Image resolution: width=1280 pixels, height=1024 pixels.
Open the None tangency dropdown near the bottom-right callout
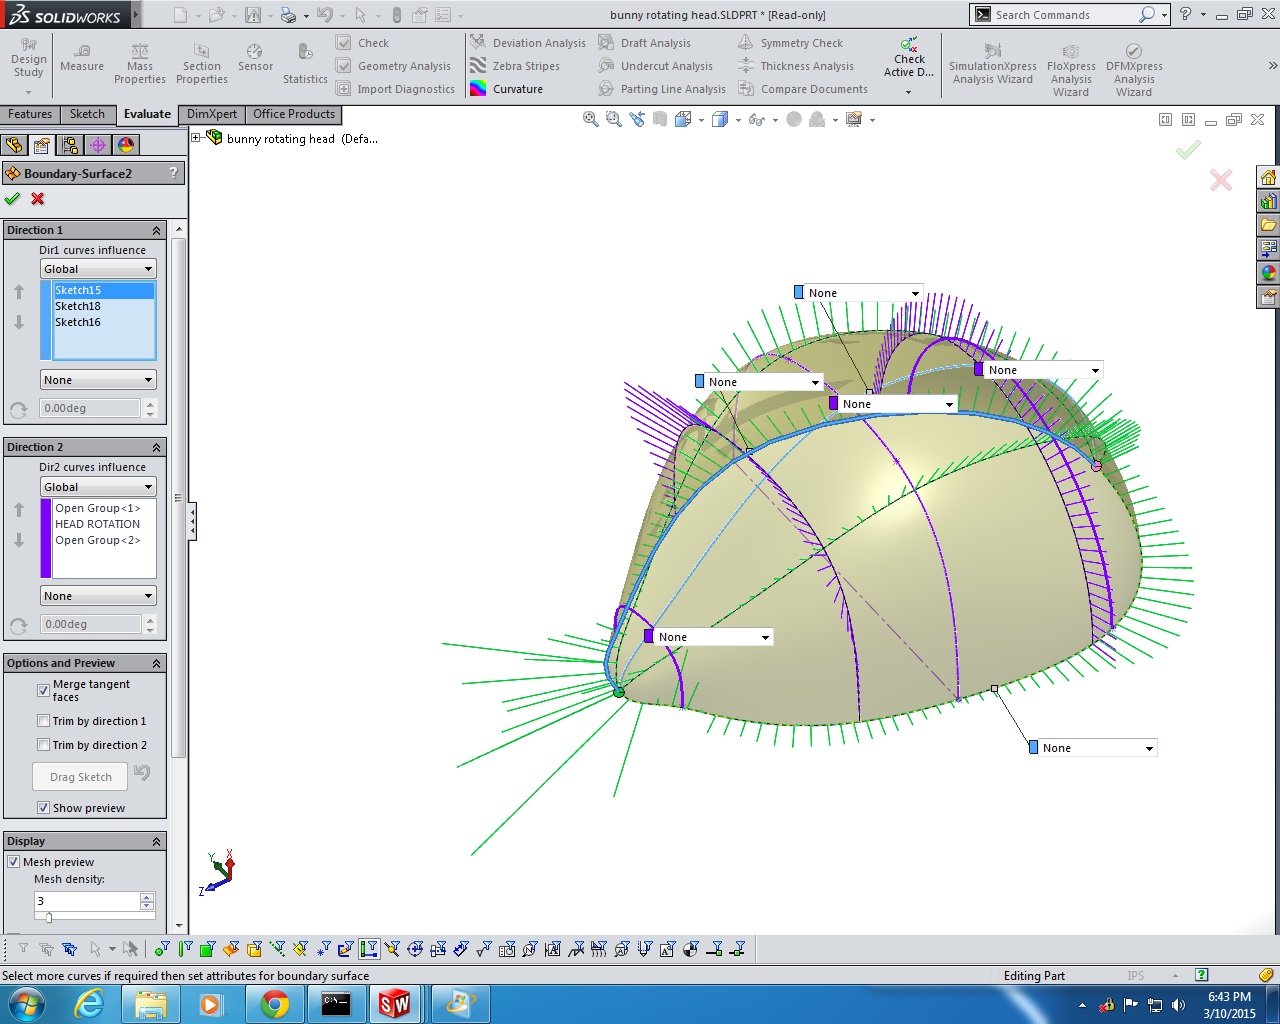(x=1149, y=748)
